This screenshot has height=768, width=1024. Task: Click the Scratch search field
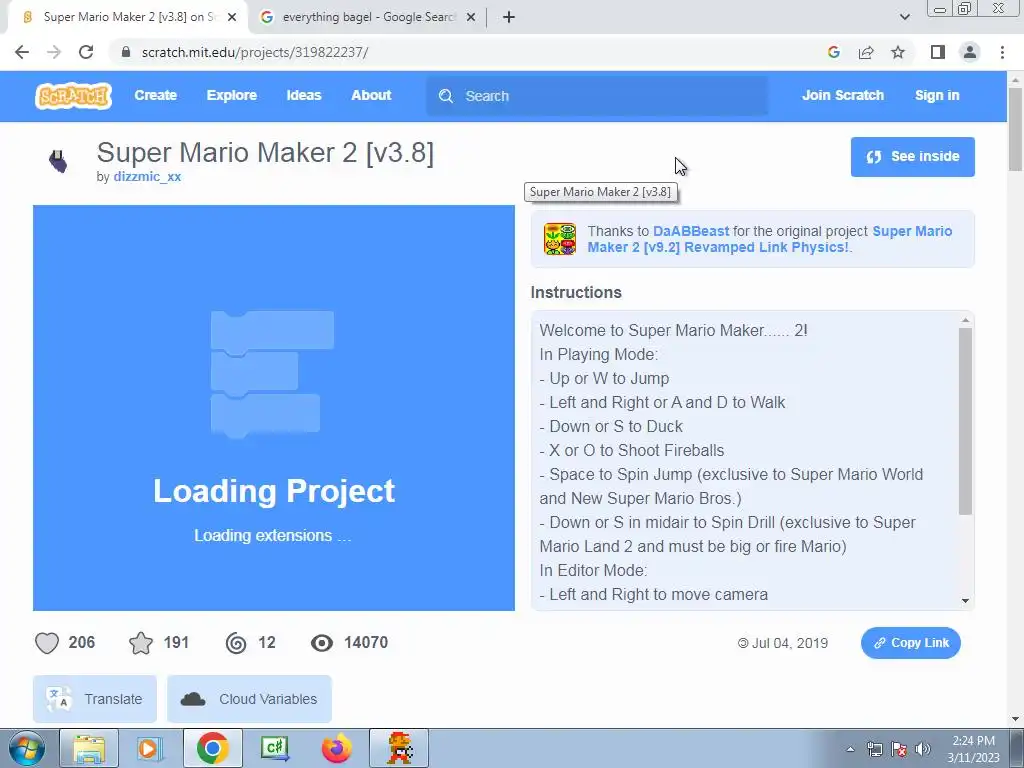pos(597,96)
